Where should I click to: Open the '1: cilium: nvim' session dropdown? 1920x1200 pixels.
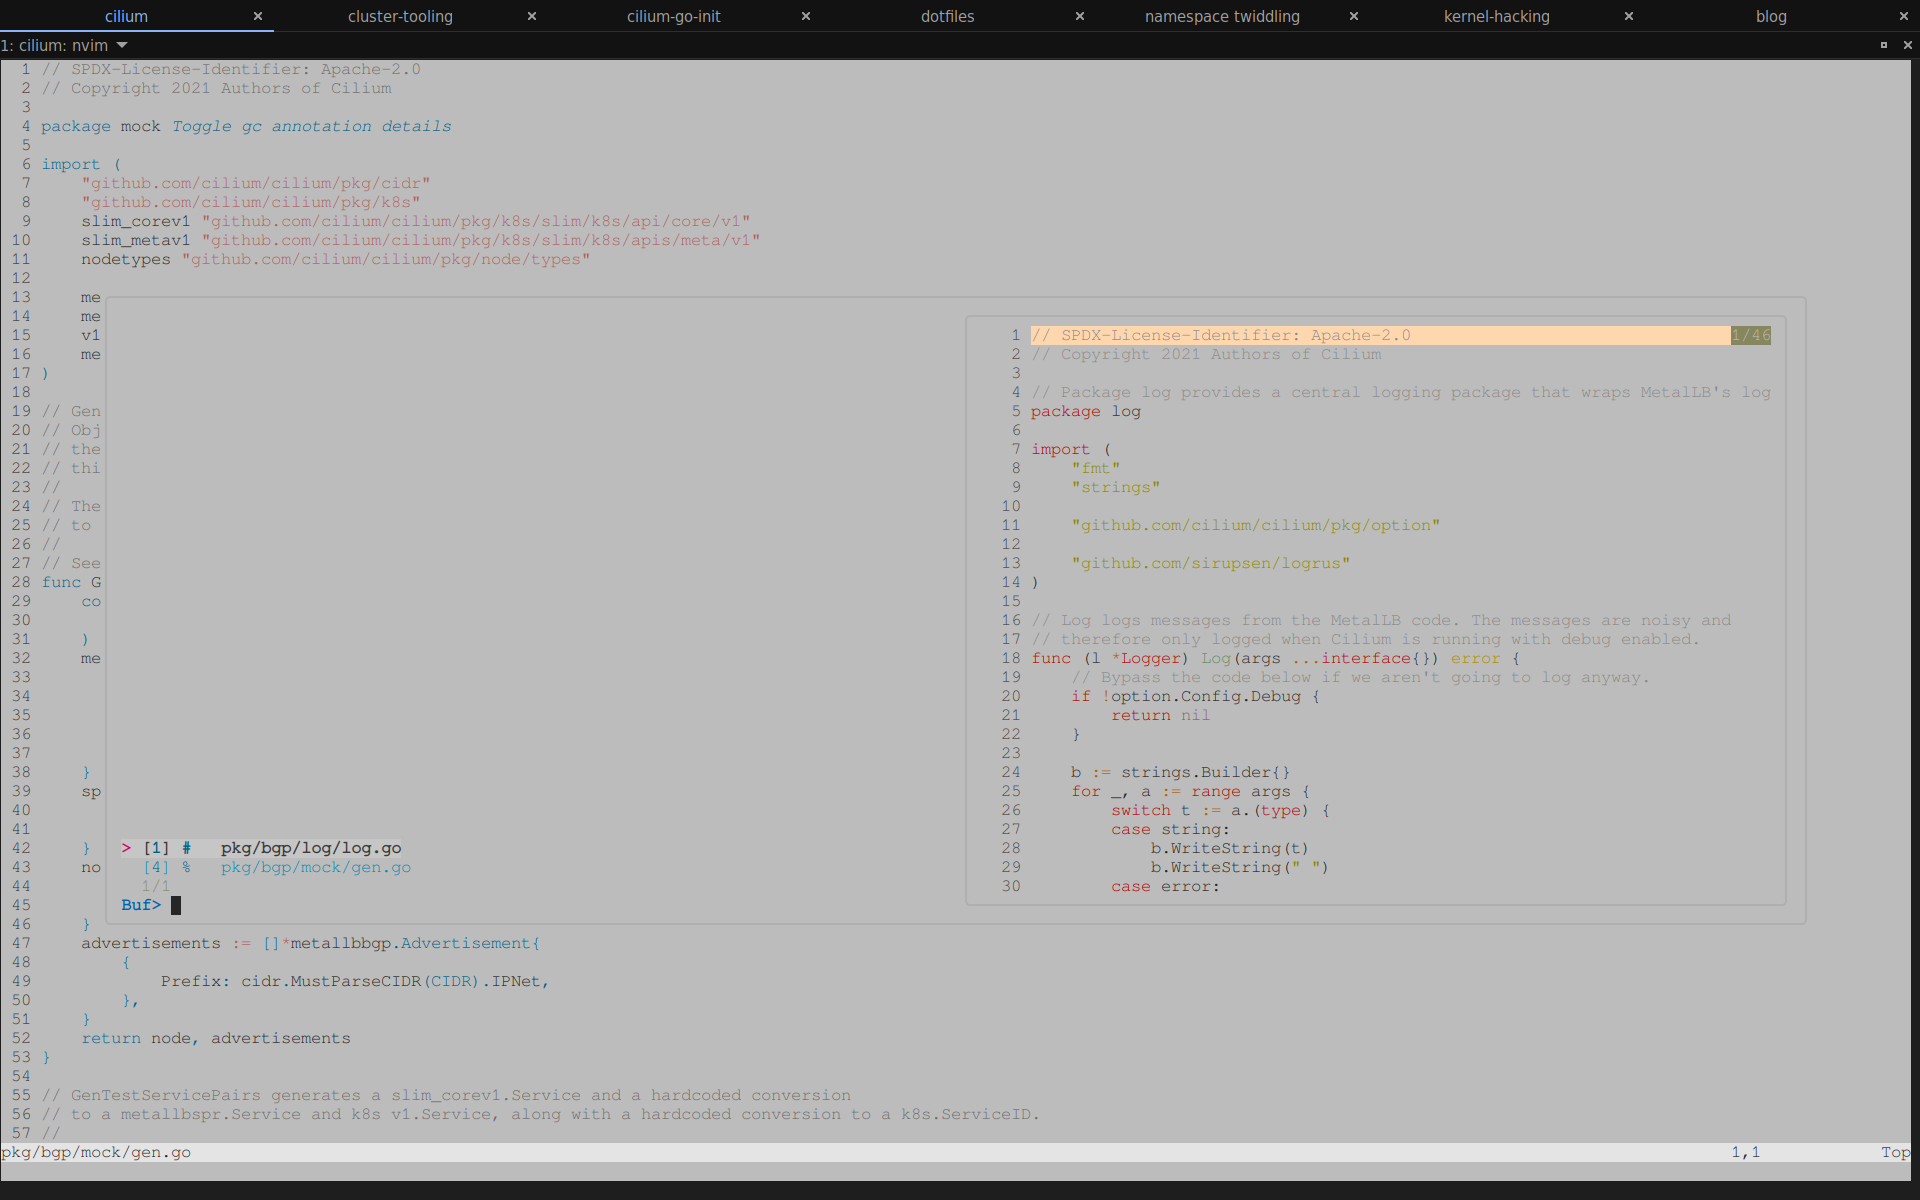coord(65,45)
